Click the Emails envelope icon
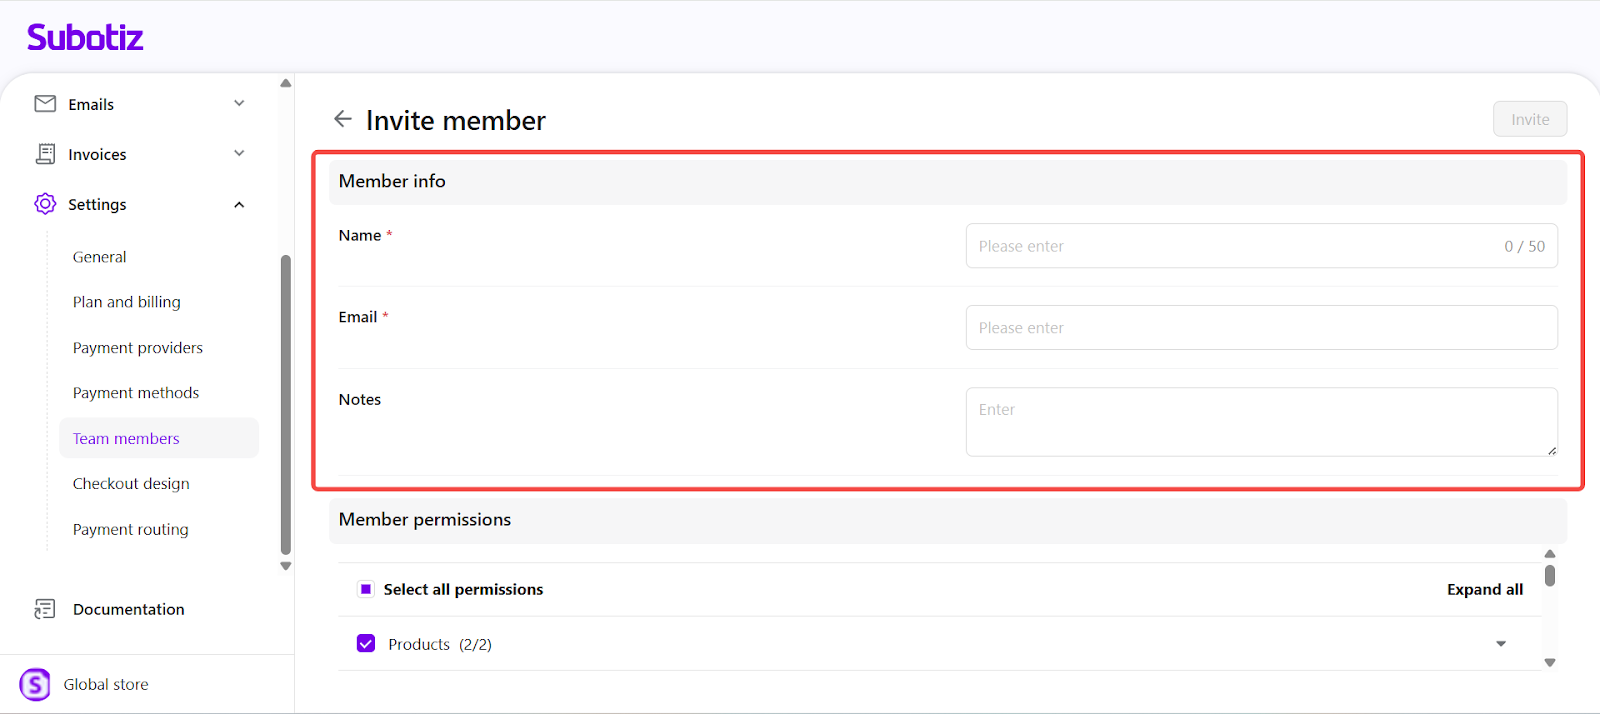Viewport: 1600px width, 714px height. (45, 104)
